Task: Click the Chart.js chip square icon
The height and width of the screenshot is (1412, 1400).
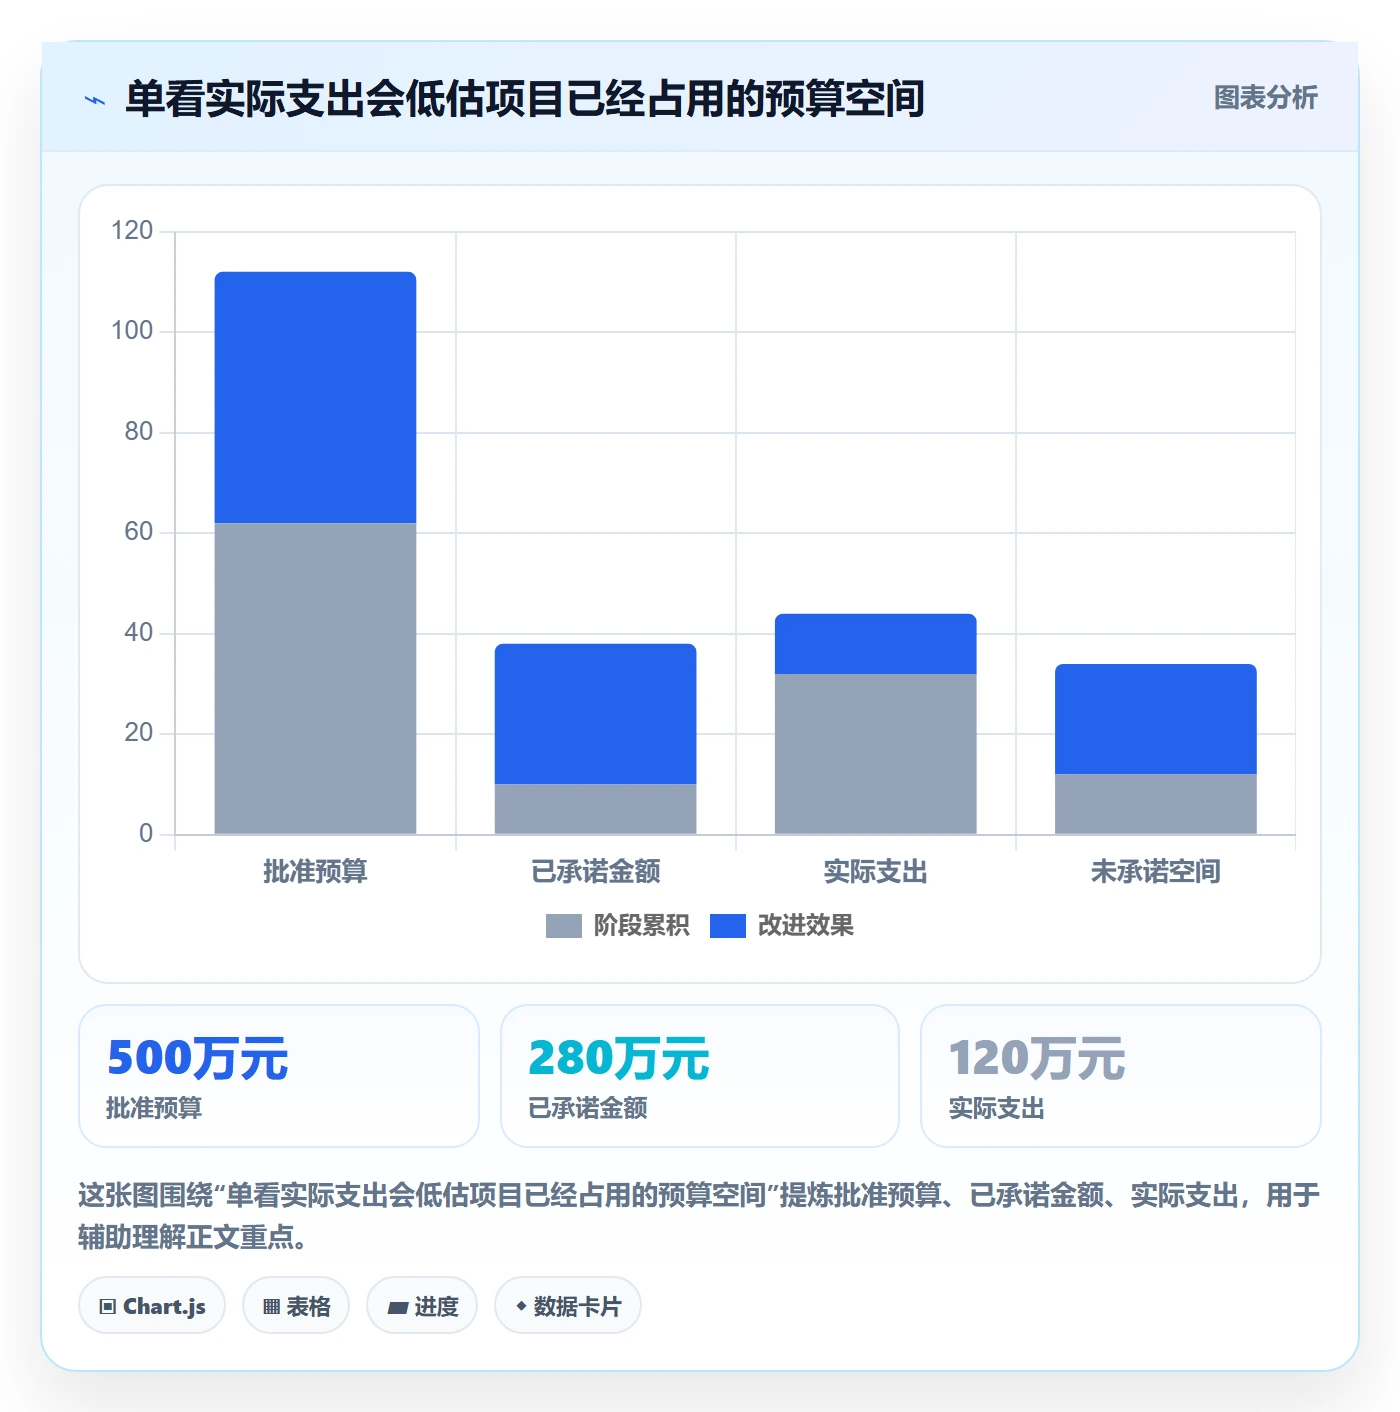Action: 108,1307
